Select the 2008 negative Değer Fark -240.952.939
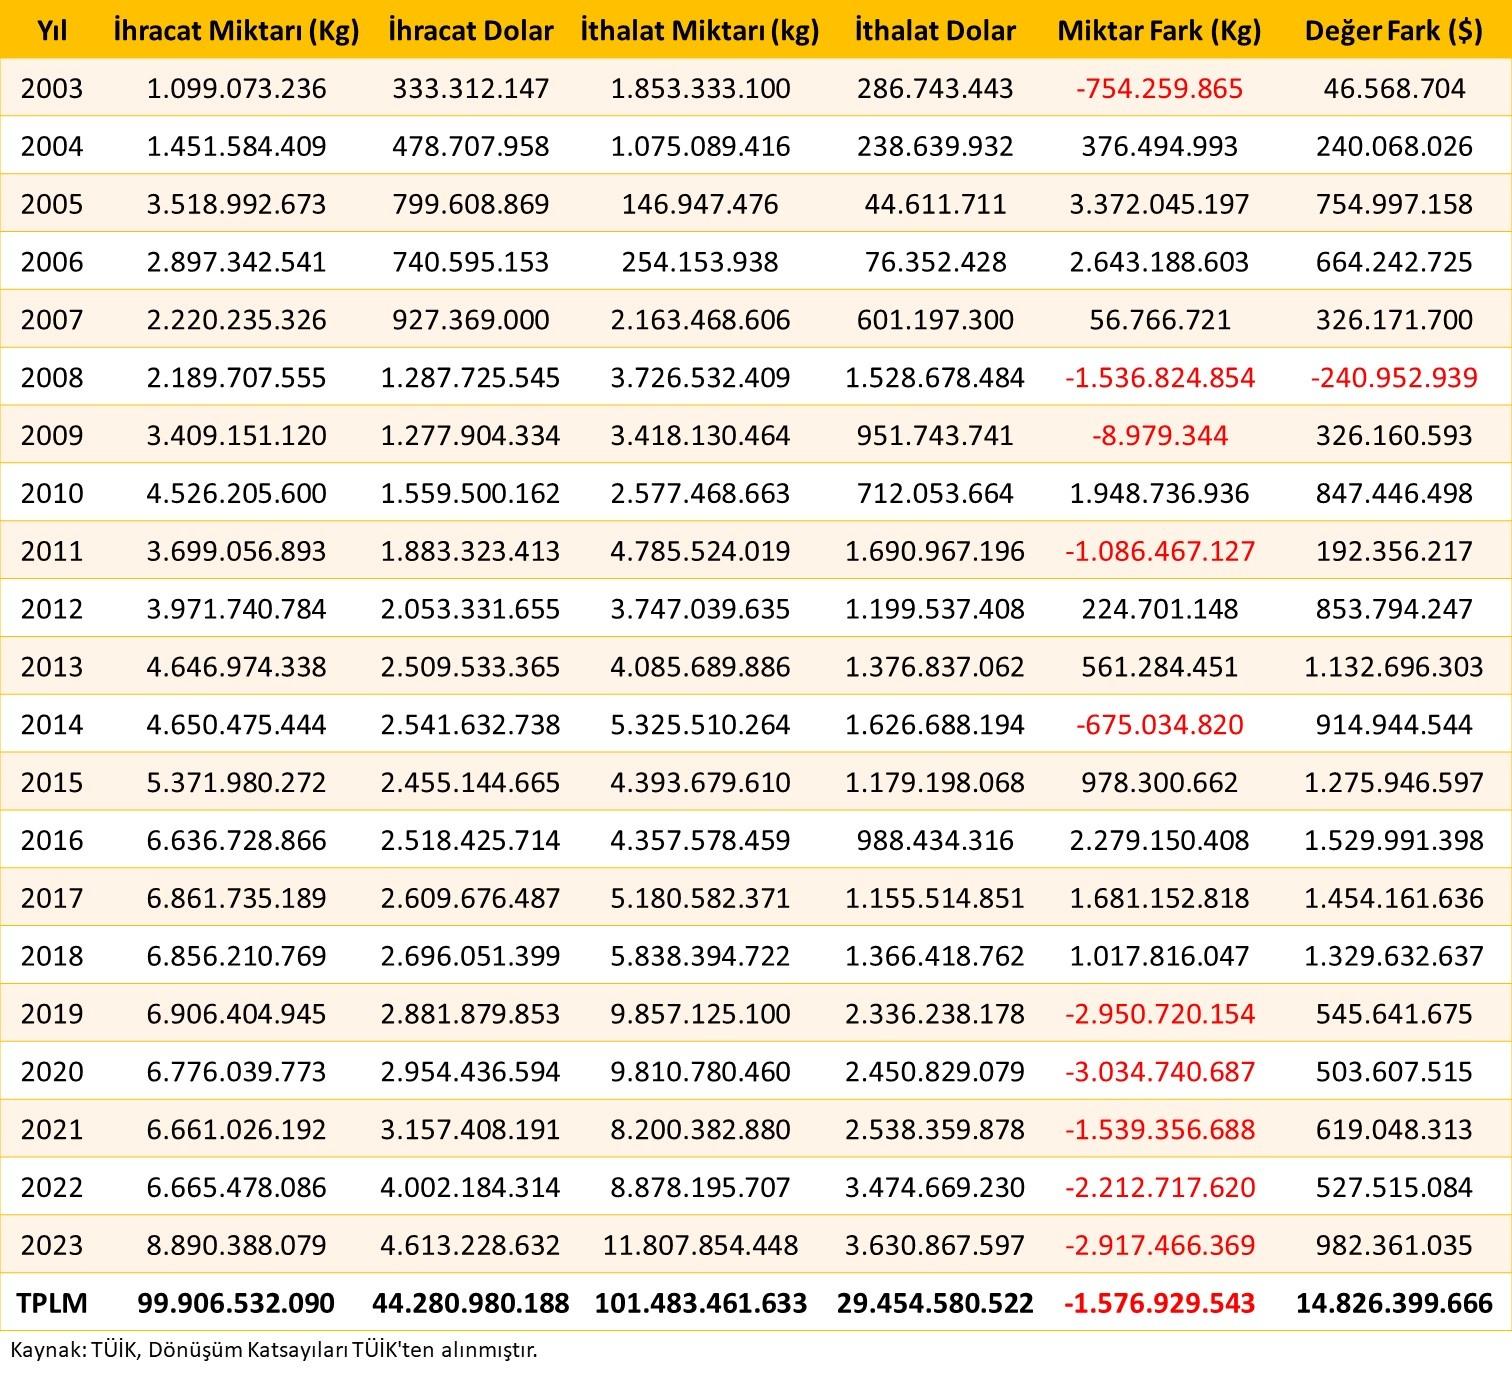 pos(1393,377)
